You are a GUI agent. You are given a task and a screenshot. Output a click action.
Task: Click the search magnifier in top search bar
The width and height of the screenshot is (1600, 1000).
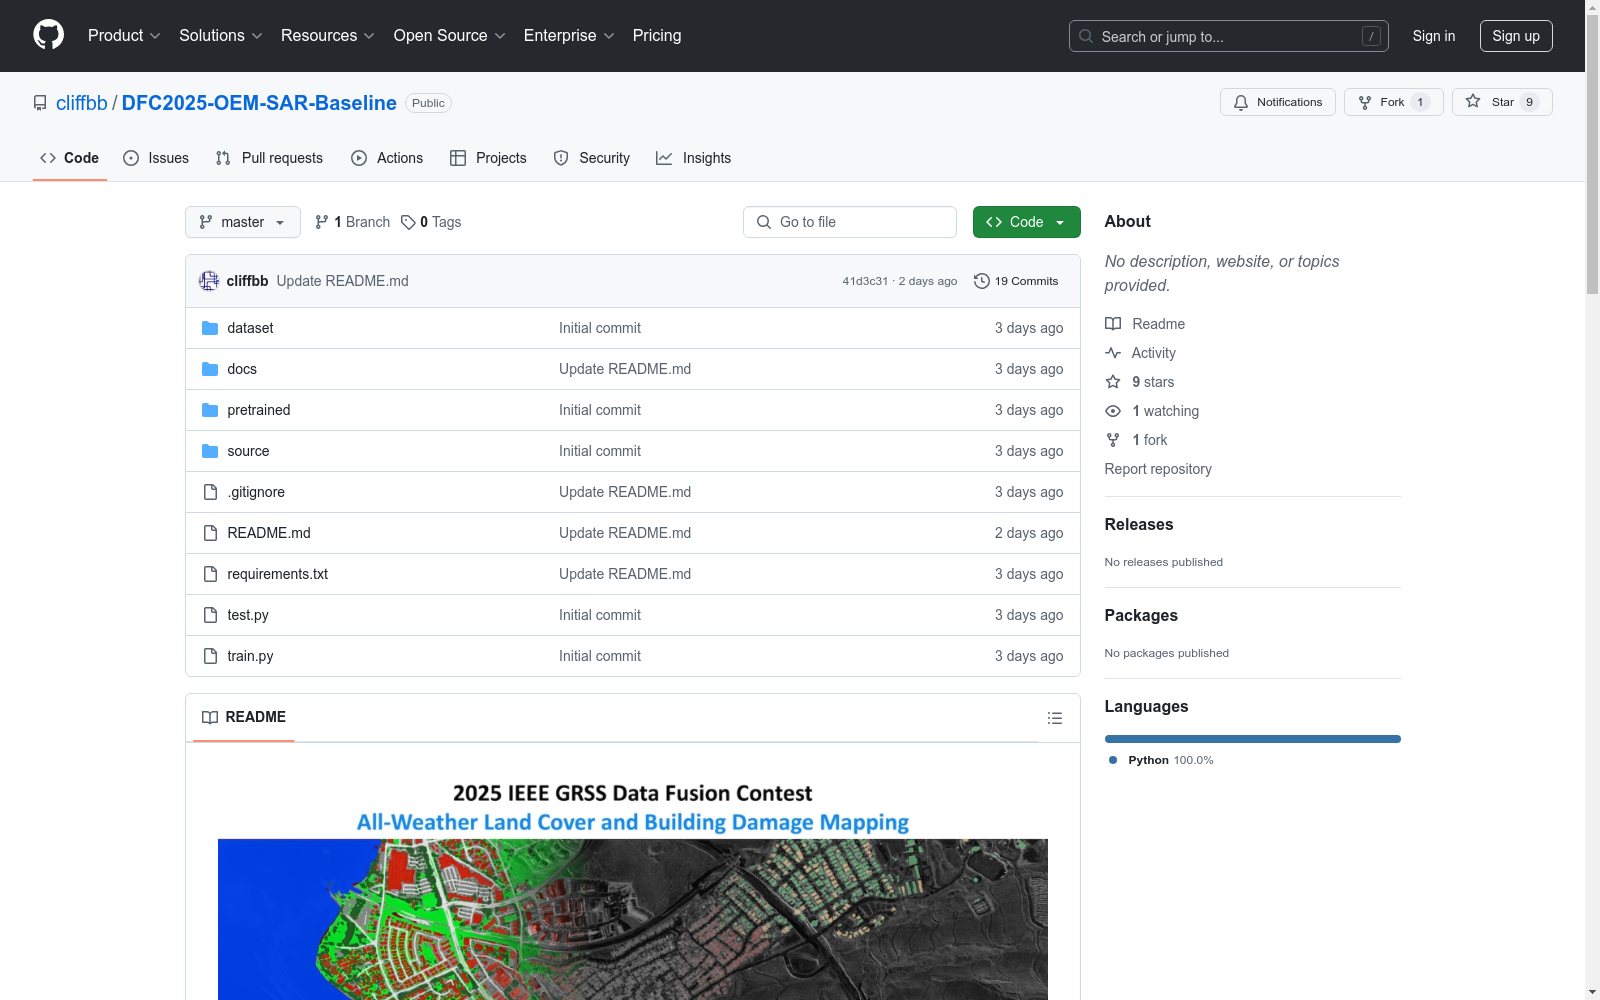tap(1085, 36)
